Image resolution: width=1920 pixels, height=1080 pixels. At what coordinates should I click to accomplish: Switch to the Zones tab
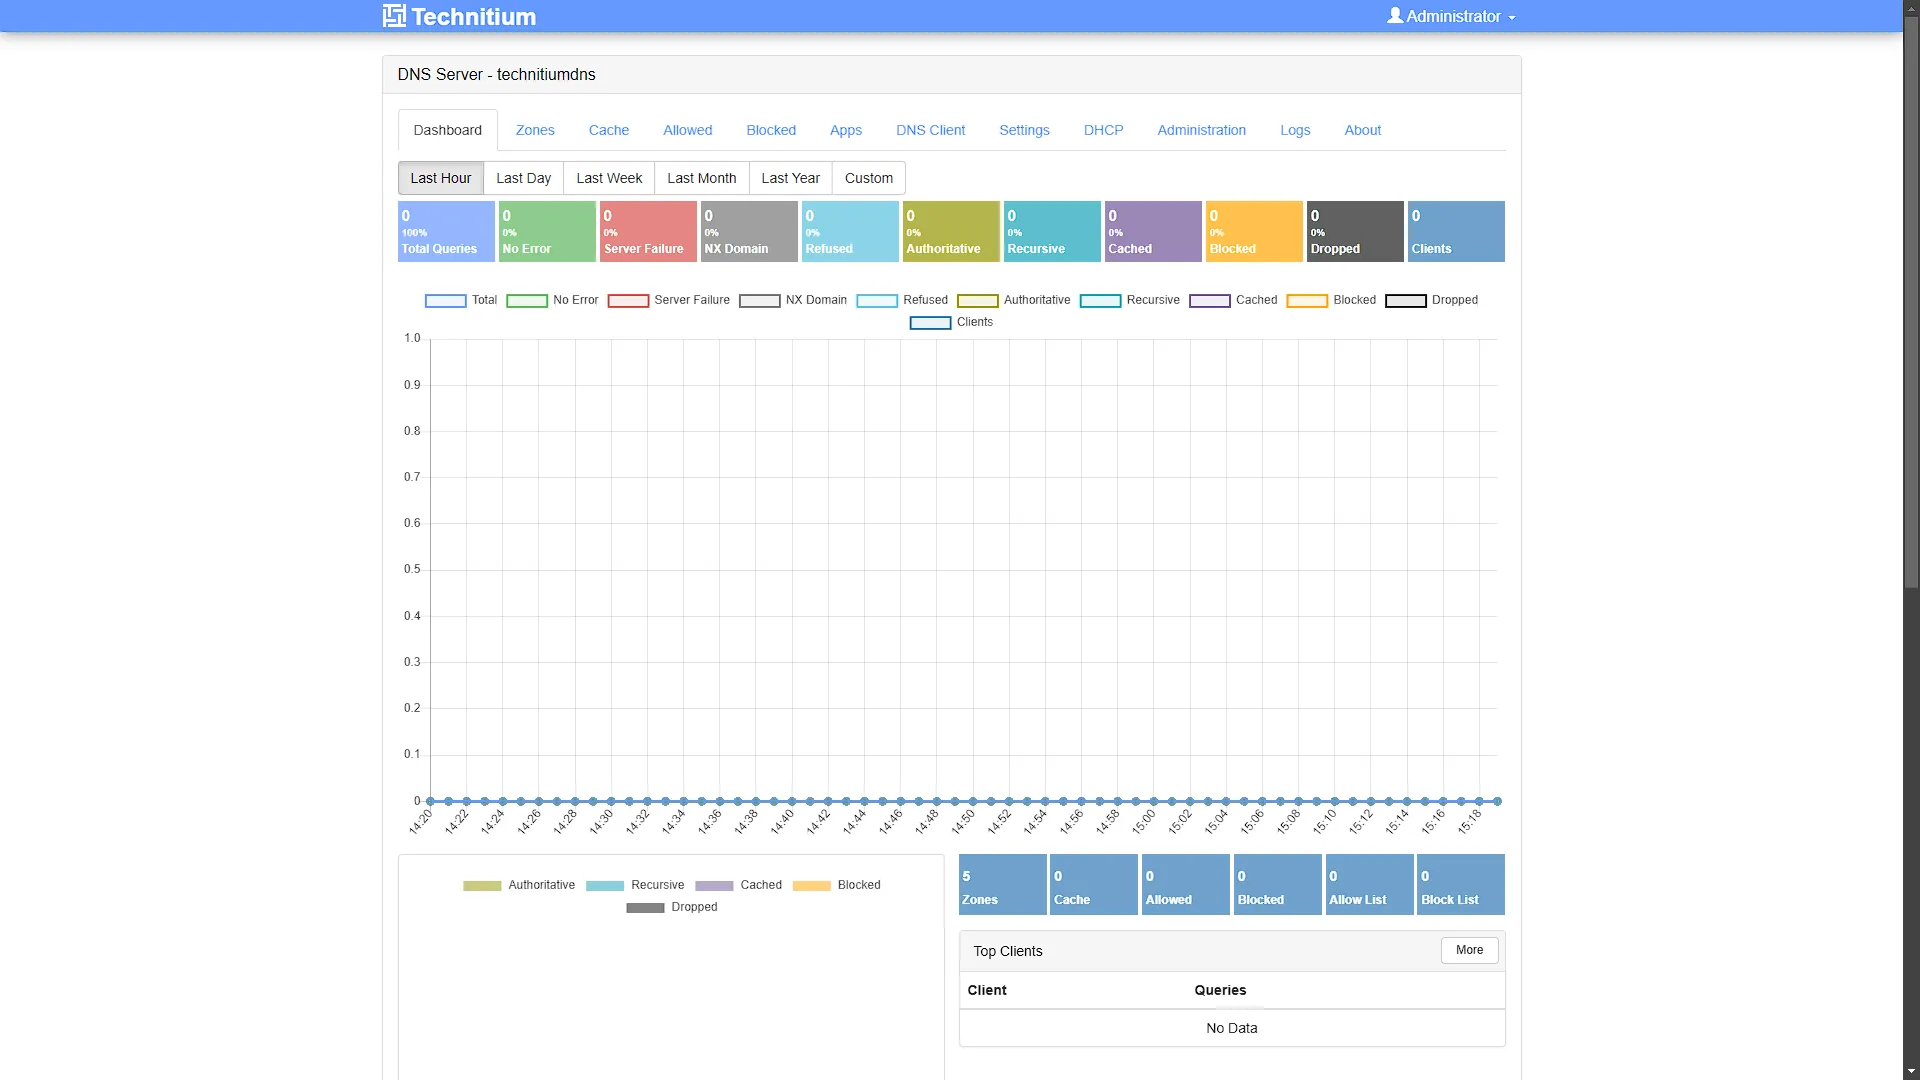(535, 130)
